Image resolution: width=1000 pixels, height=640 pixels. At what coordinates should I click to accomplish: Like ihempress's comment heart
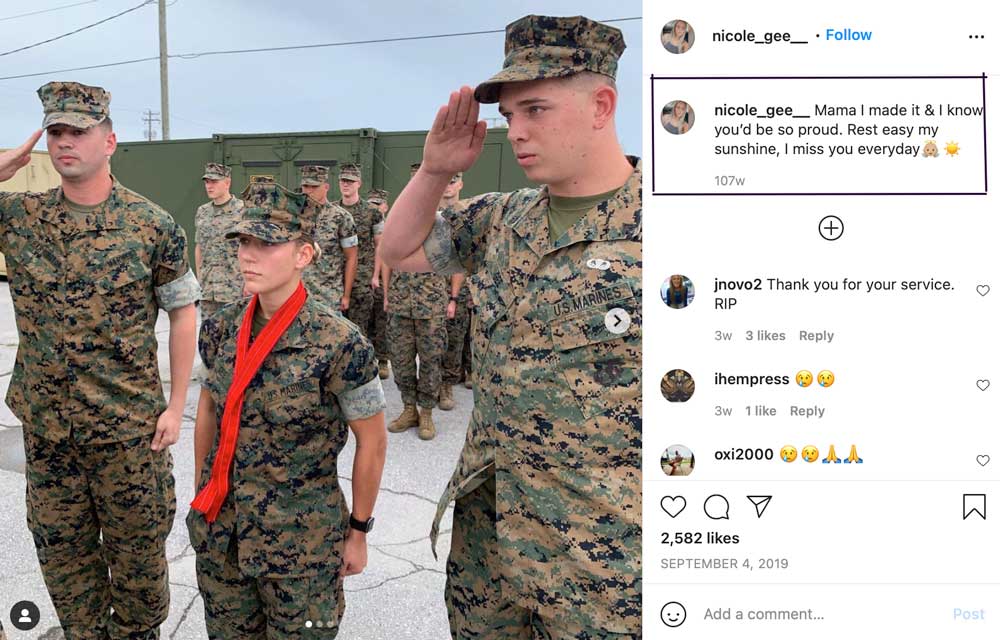[982, 385]
